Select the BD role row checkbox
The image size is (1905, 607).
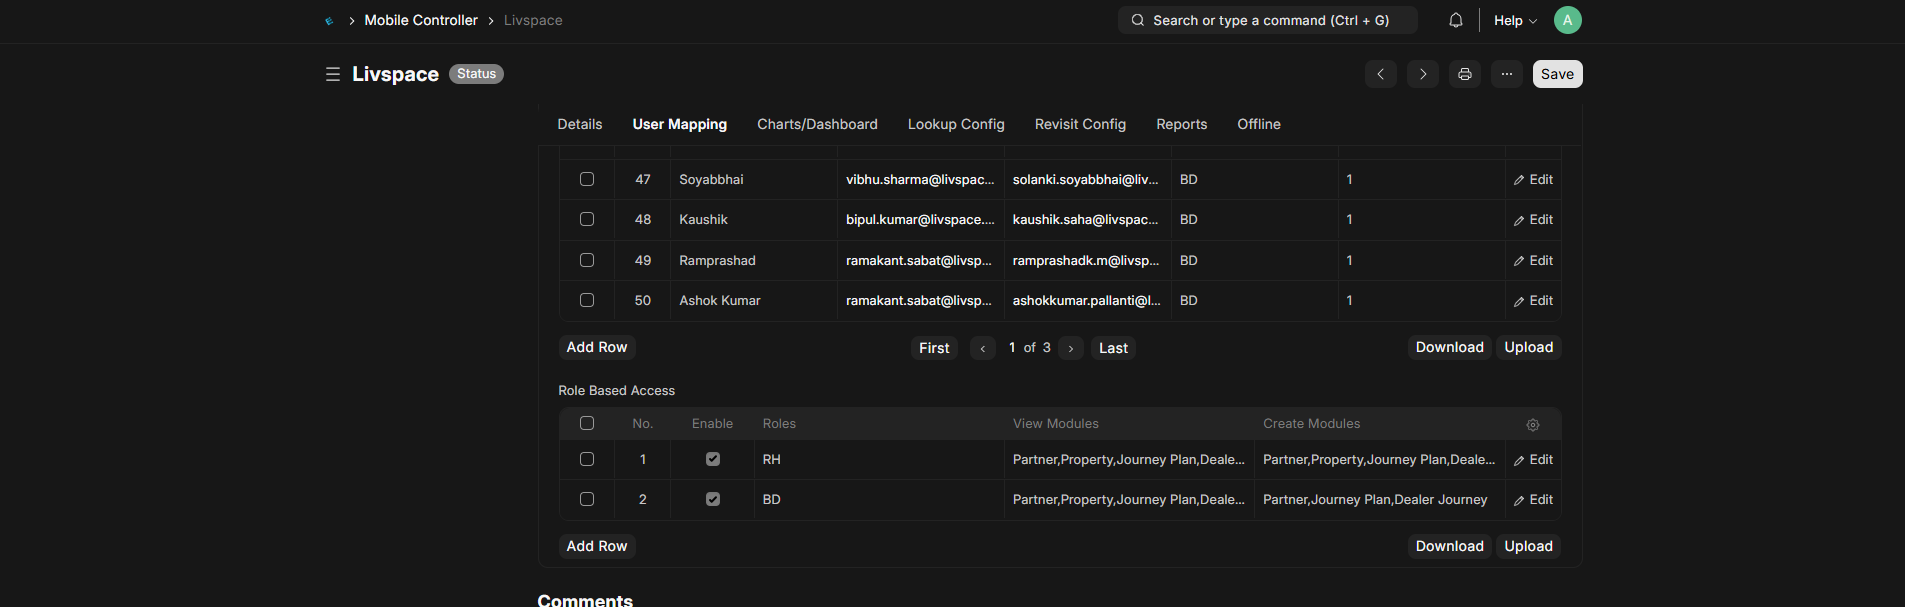click(587, 499)
